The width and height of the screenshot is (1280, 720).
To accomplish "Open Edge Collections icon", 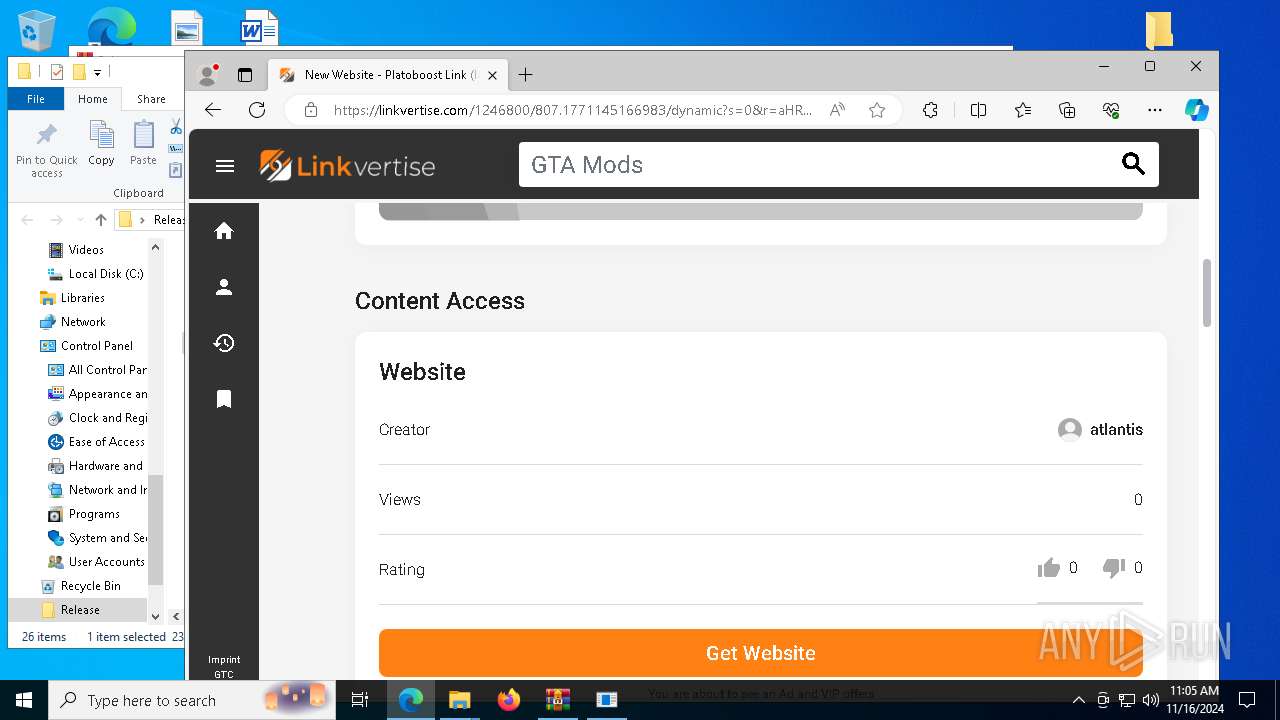I will coord(1067,110).
